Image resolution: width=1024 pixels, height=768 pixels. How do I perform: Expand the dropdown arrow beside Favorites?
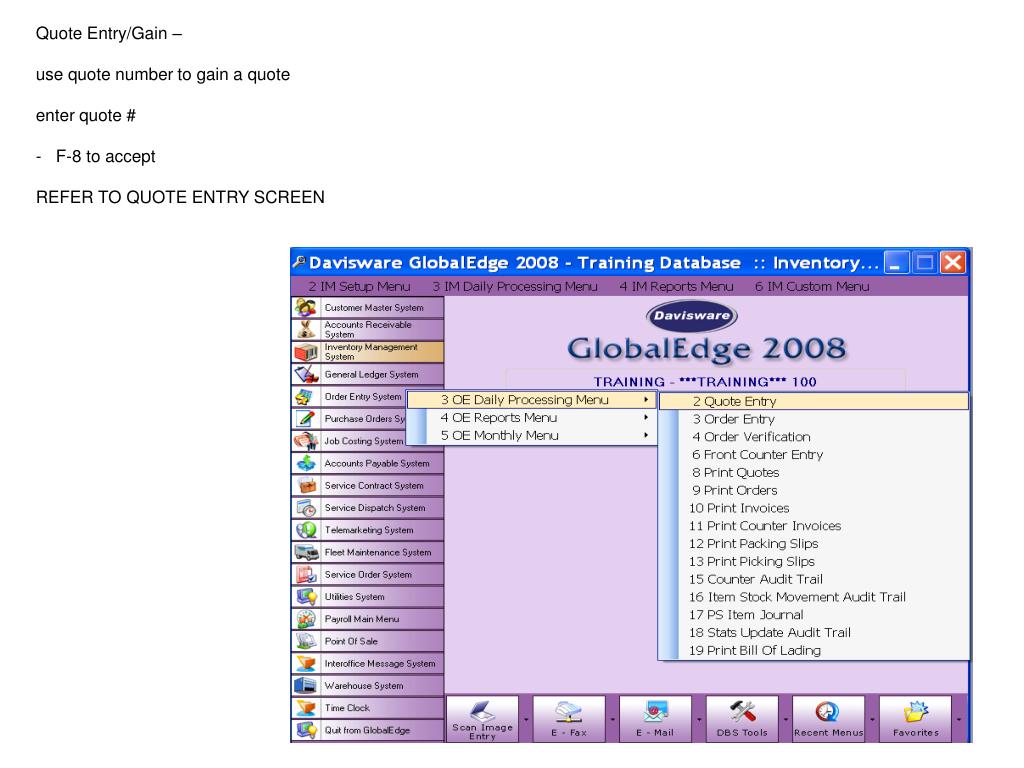pos(959,719)
